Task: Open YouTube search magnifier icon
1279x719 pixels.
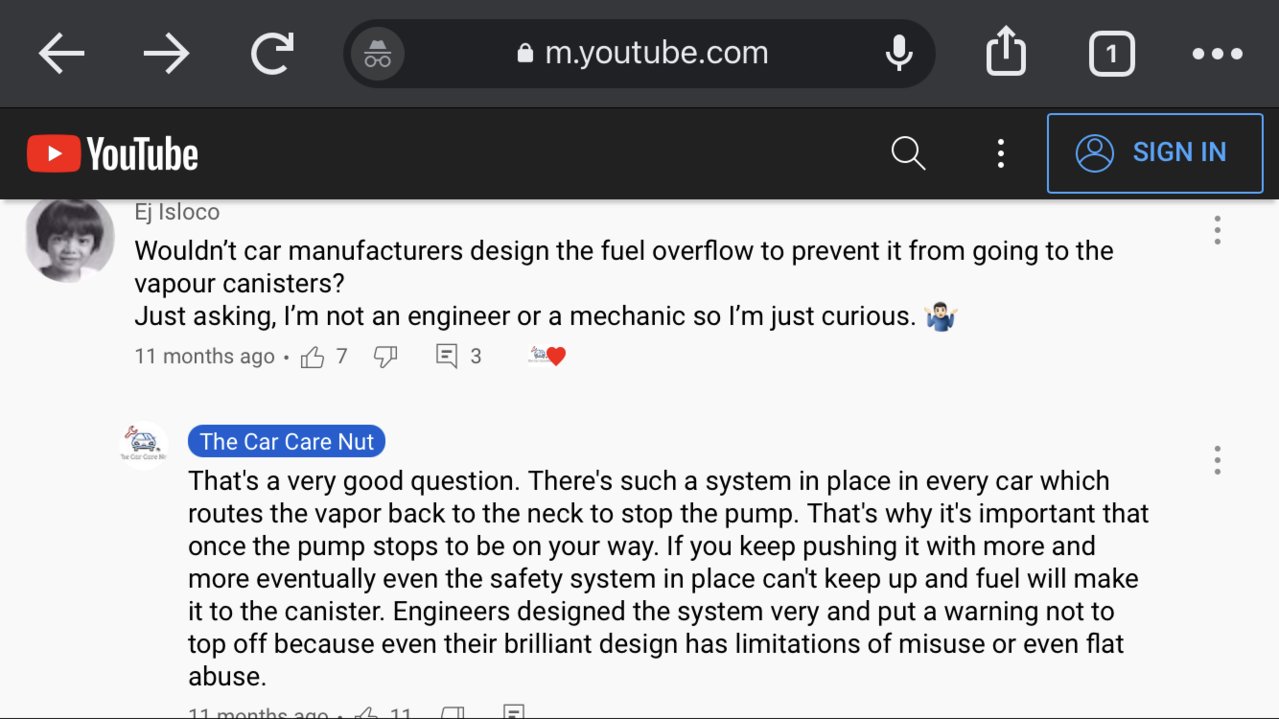Action: tap(908, 153)
